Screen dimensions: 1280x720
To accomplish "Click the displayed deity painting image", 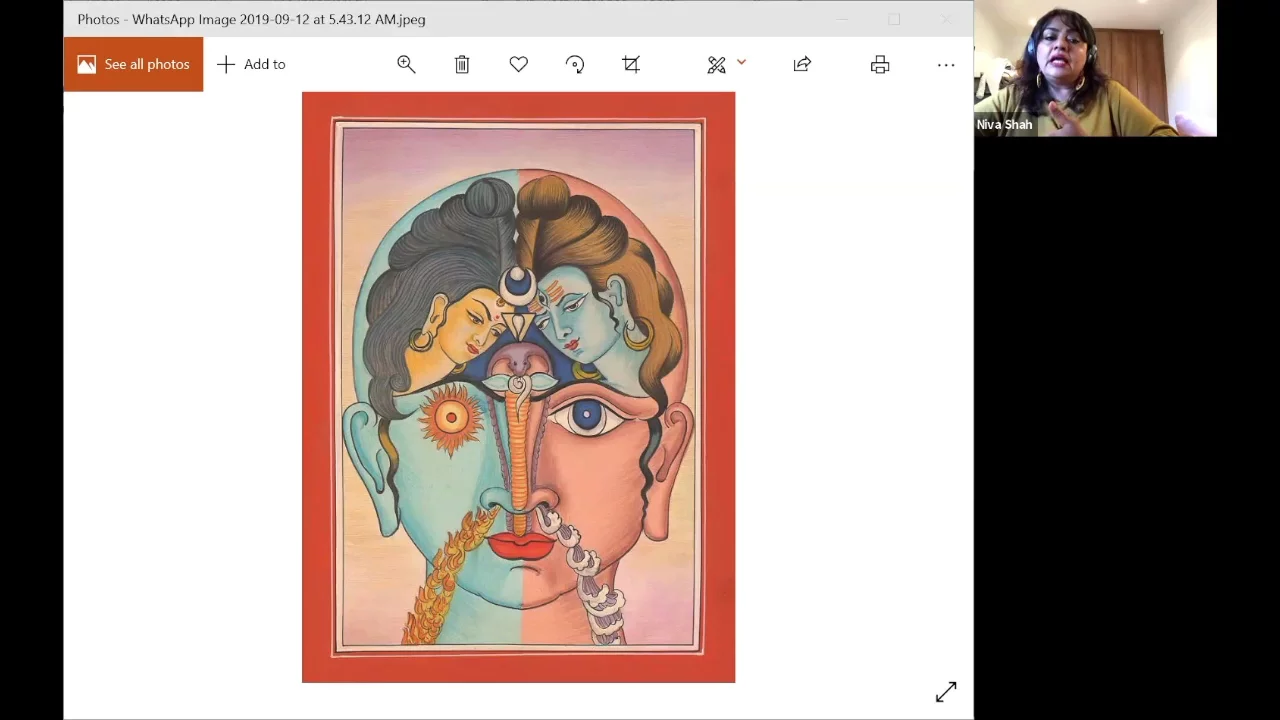I will (x=518, y=387).
